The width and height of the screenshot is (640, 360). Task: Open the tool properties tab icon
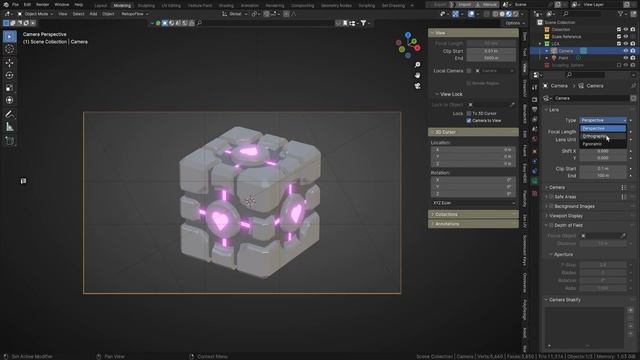coord(535,87)
